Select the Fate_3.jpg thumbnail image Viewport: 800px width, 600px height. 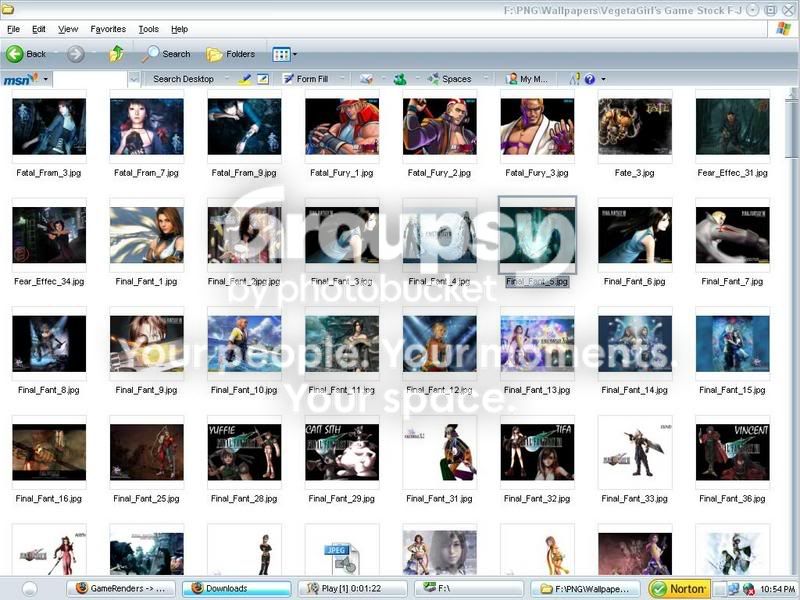pos(635,127)
